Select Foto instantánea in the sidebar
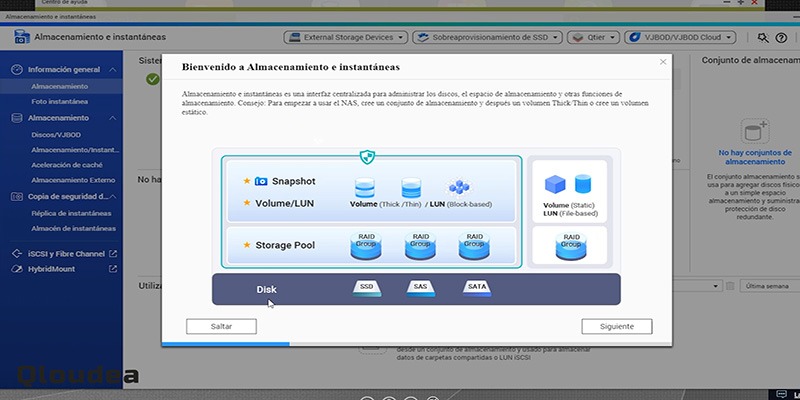The width and height of the screenshot is (800, 400). coord(61,102)
